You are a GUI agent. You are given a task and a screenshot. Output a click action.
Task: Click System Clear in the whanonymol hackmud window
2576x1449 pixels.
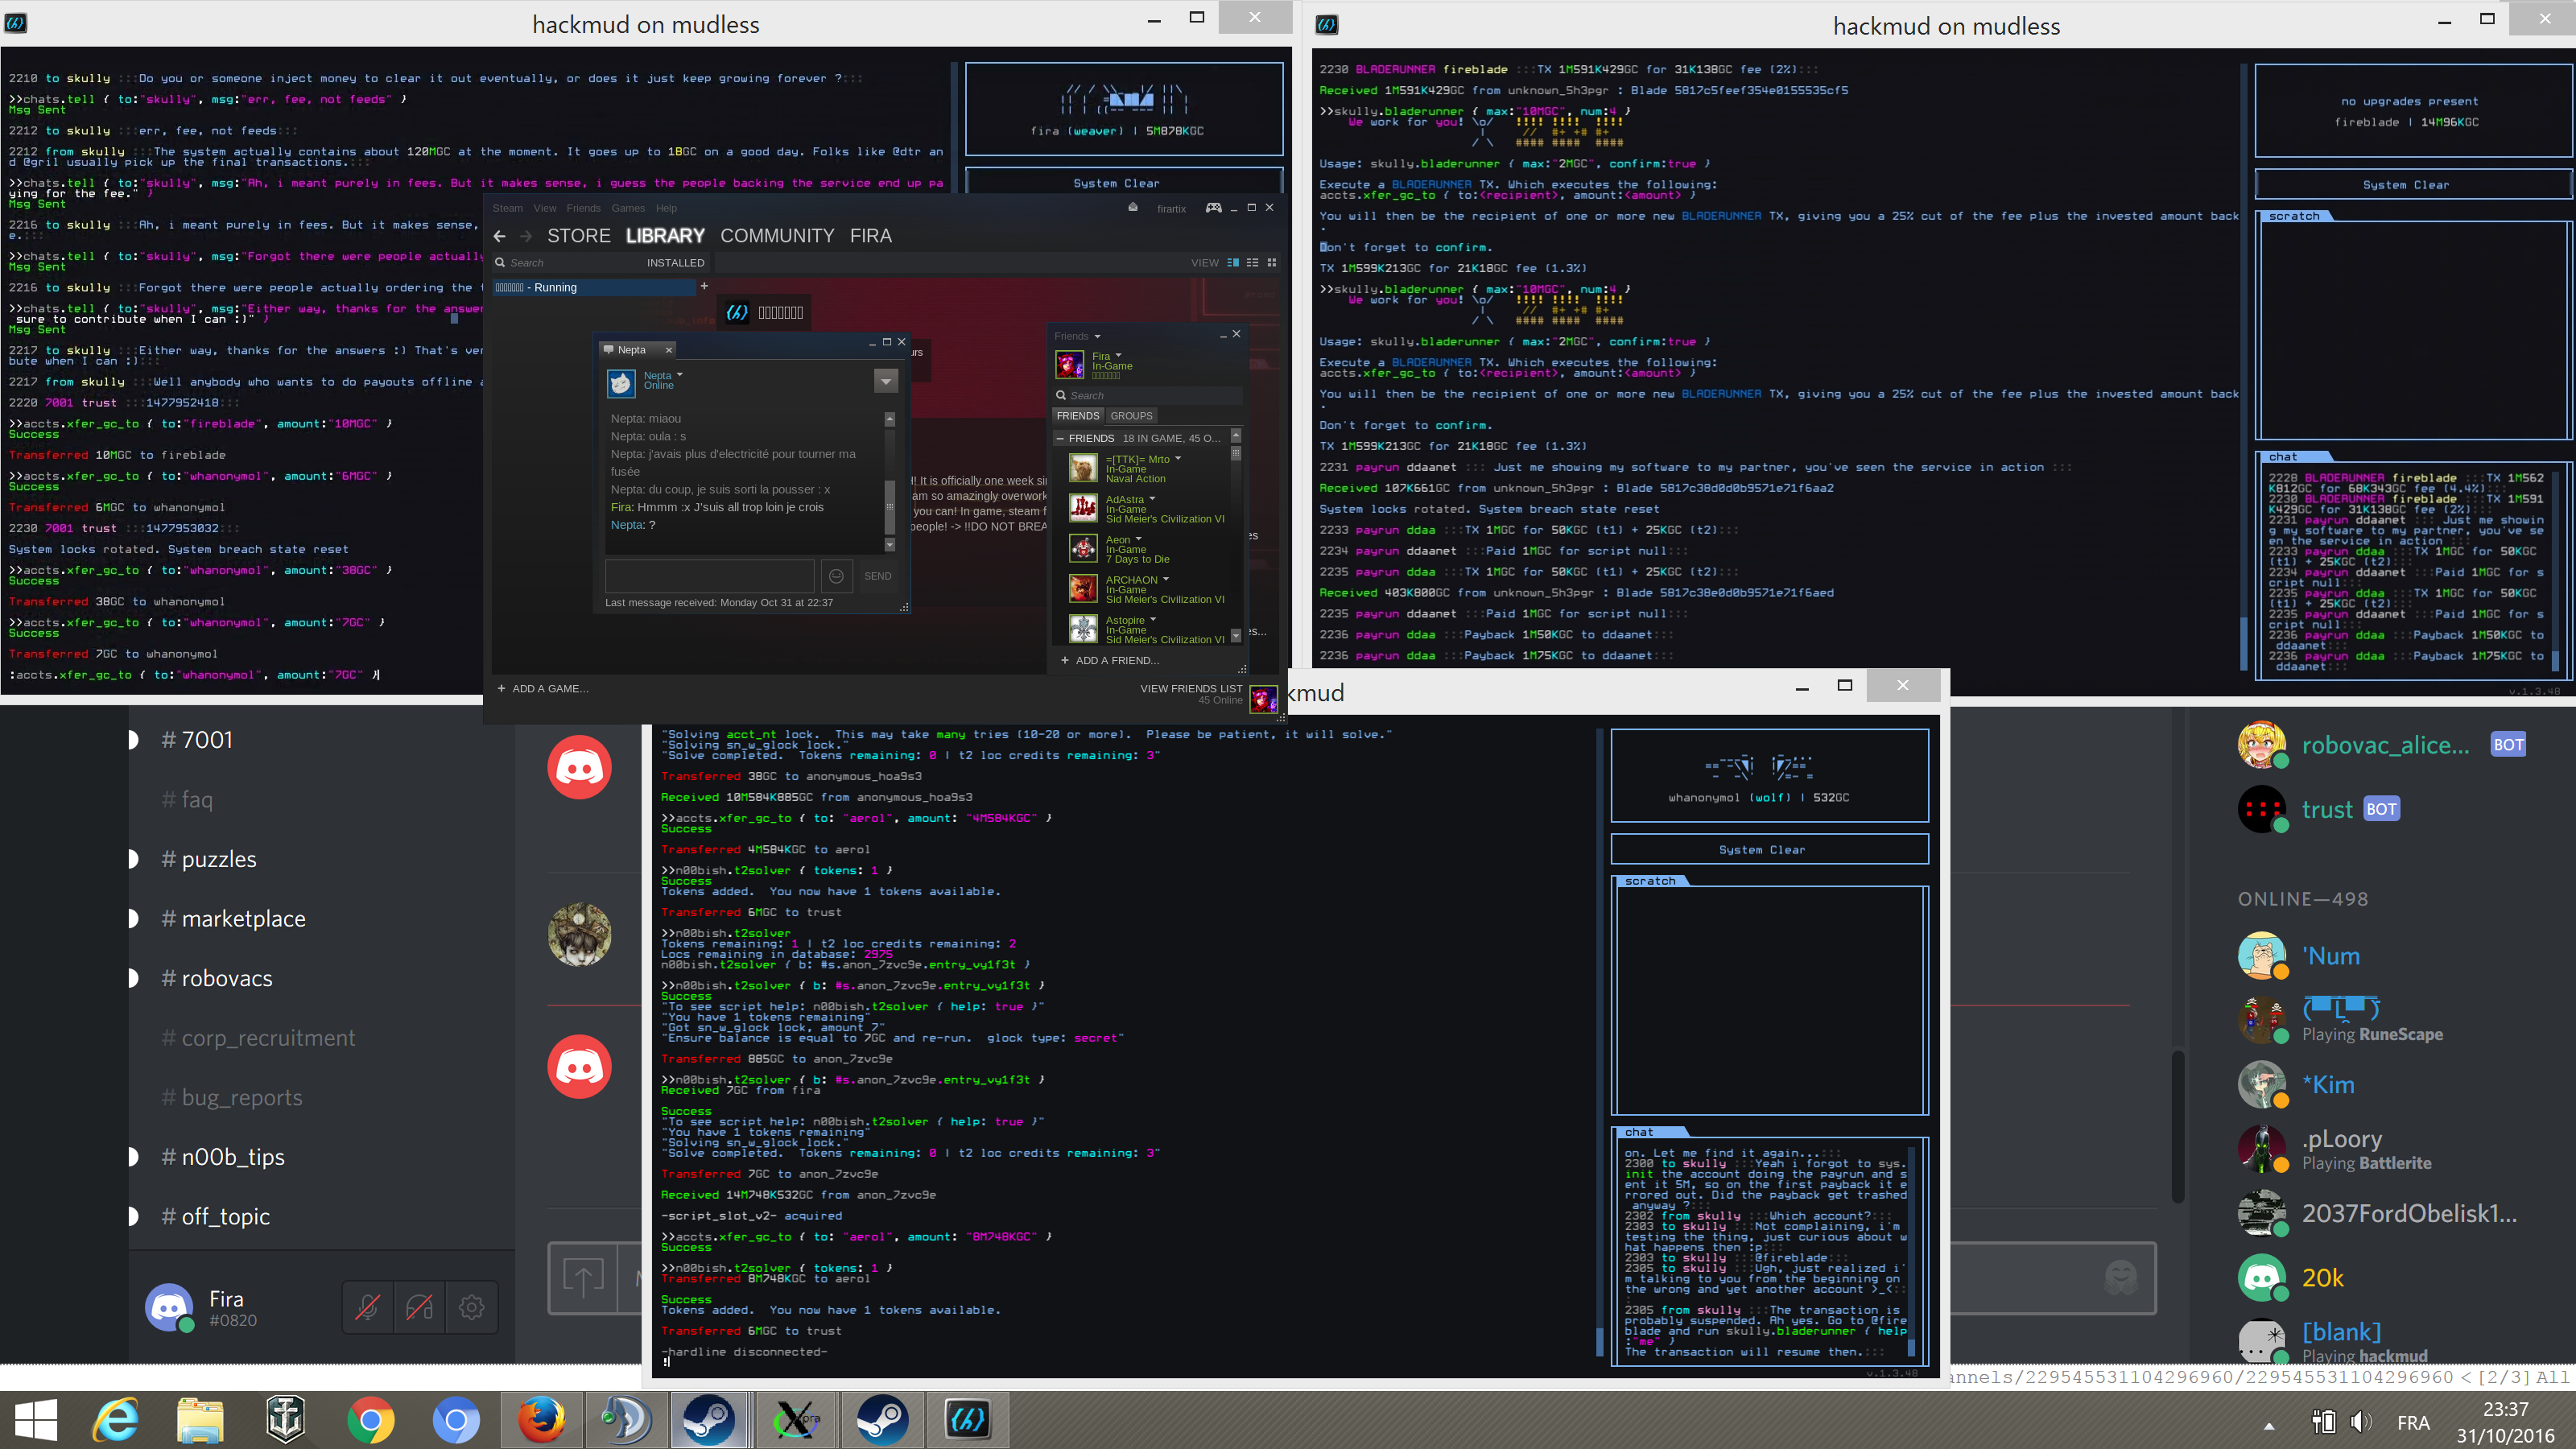pyautogui.click(x=1769, y=849)
